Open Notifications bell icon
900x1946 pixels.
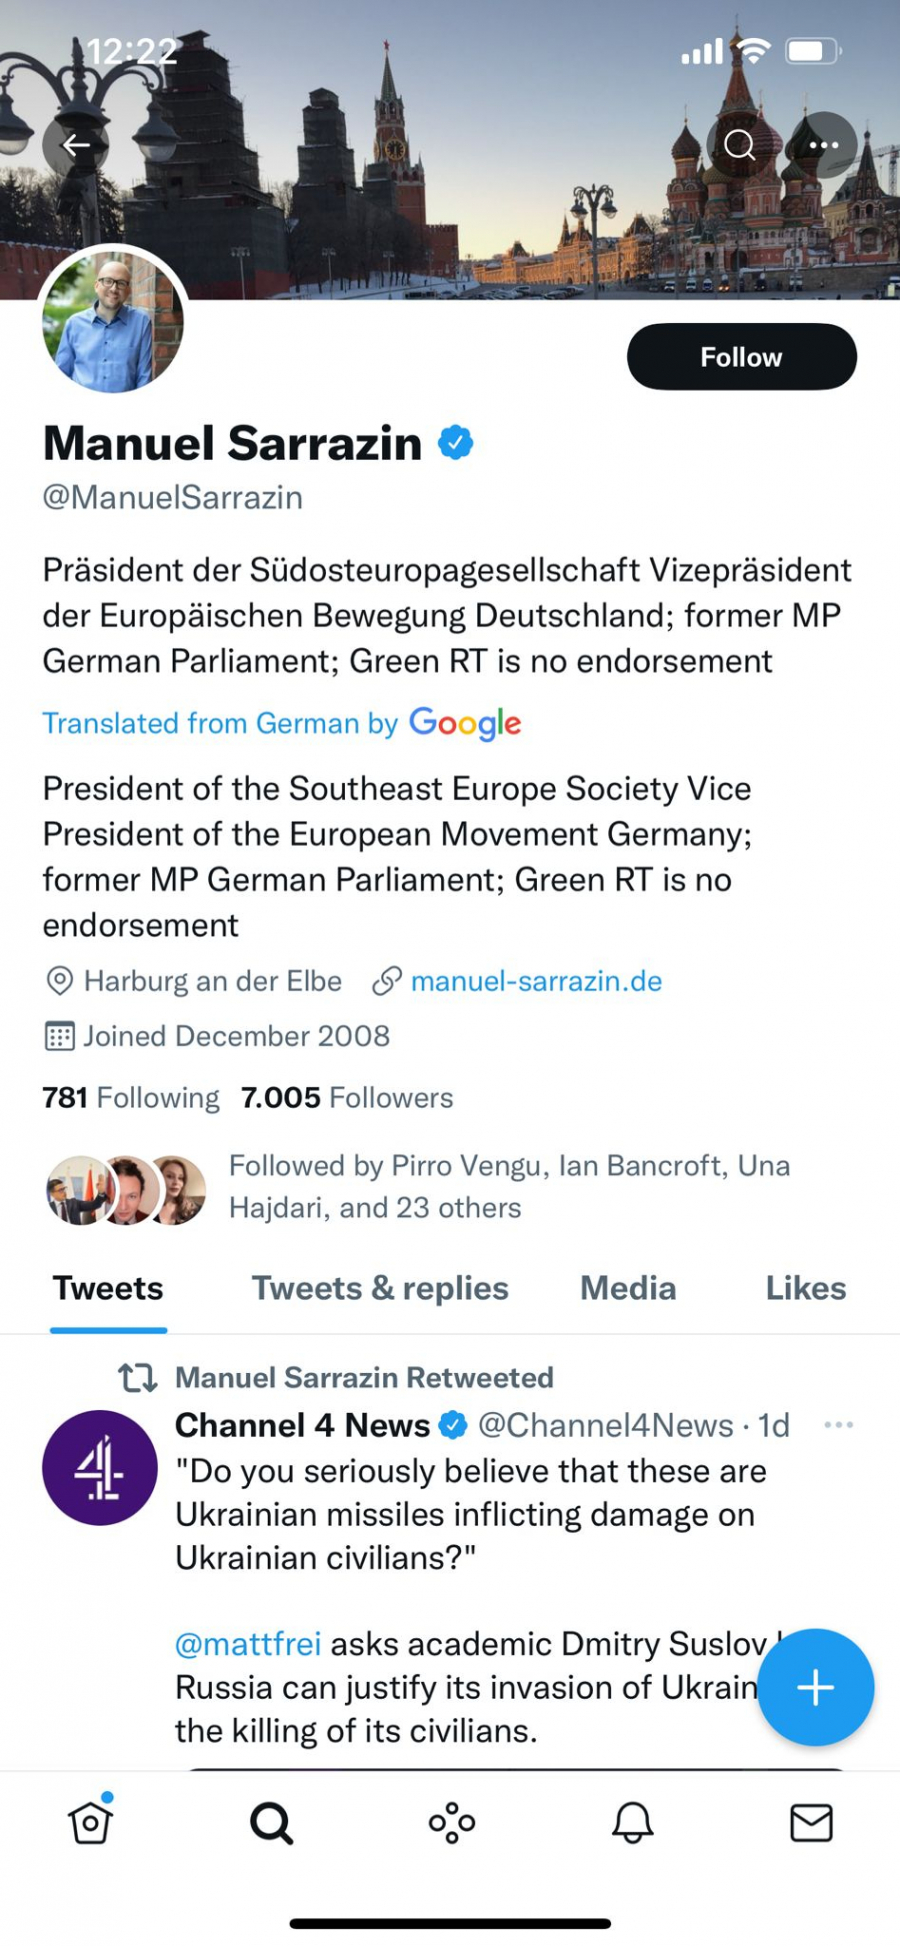click(x=632, y=1822)
